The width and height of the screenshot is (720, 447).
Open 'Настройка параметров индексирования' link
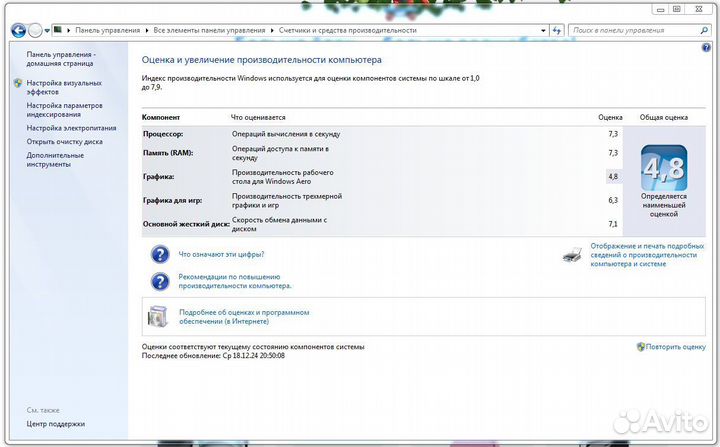(64, 110)
